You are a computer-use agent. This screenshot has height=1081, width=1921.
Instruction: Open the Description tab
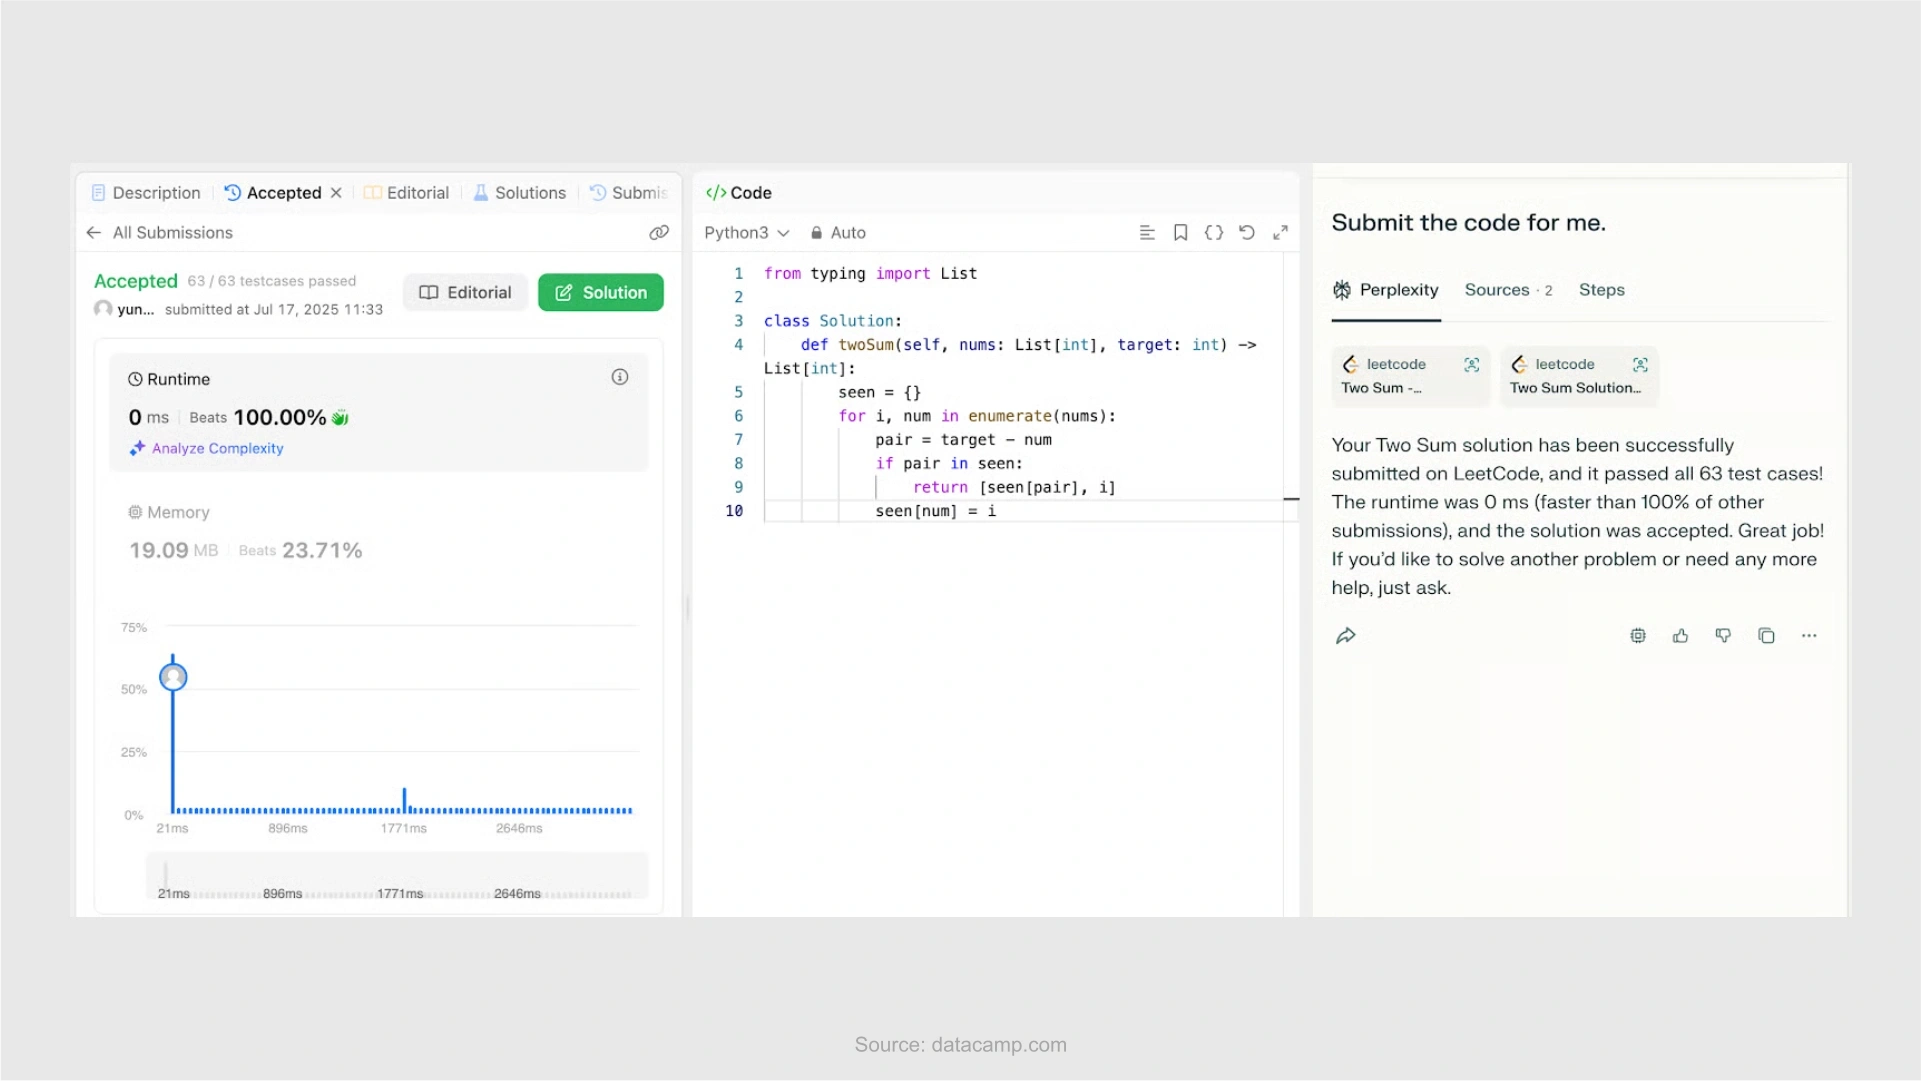pyautogui.click(x=146, y=193)
